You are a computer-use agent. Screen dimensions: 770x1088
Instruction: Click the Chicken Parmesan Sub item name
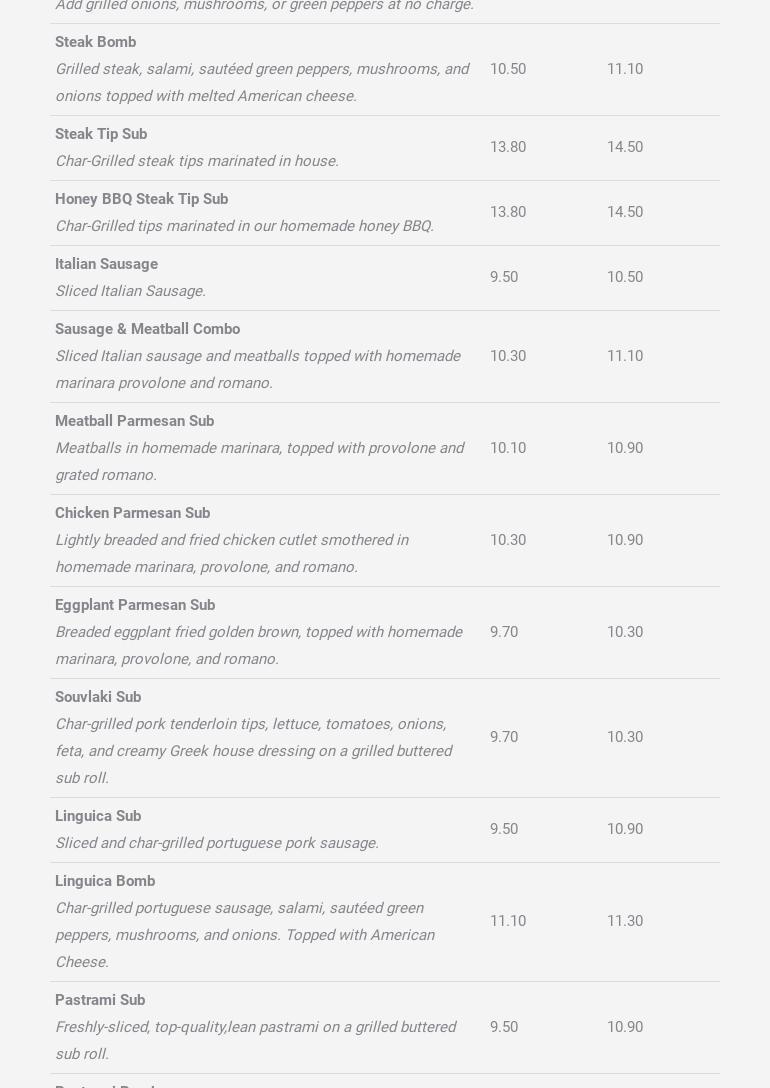132,513
